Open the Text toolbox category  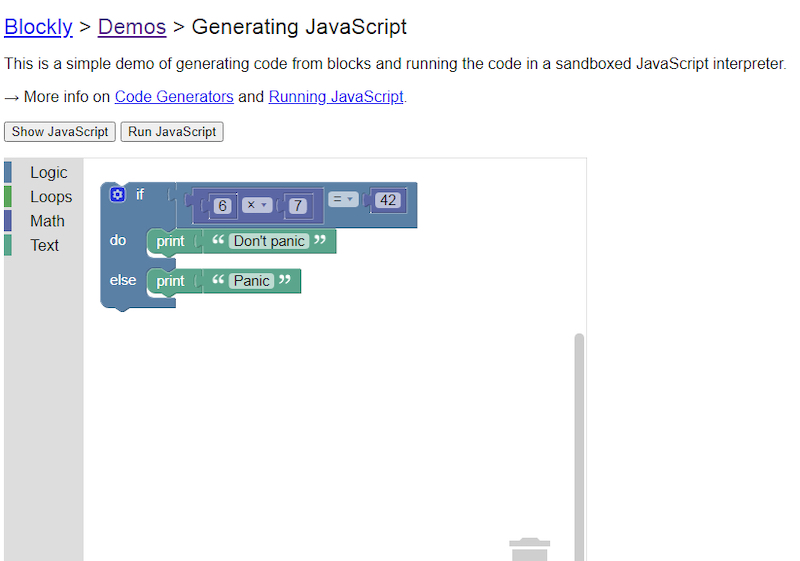click(x=44, y=245)
